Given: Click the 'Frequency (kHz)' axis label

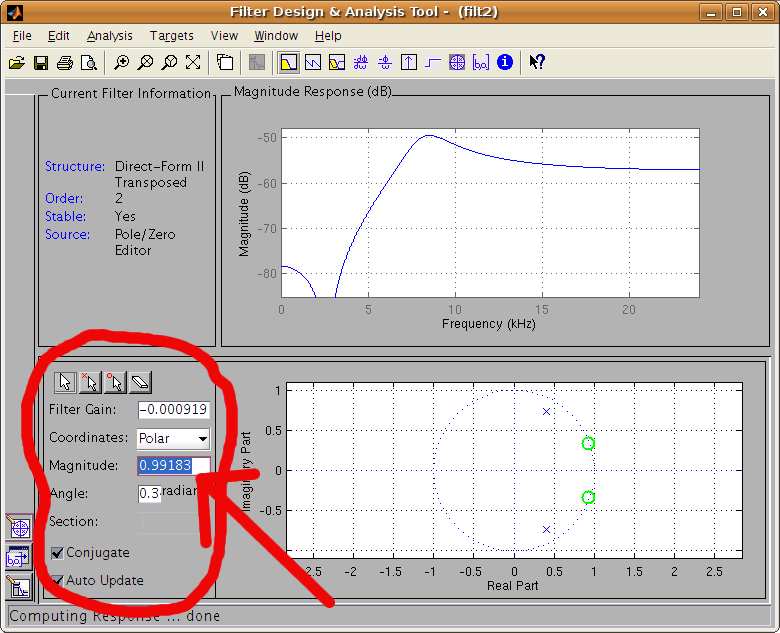Looking at the screenshot, I should pyautogui.click(x=488, y=324).
